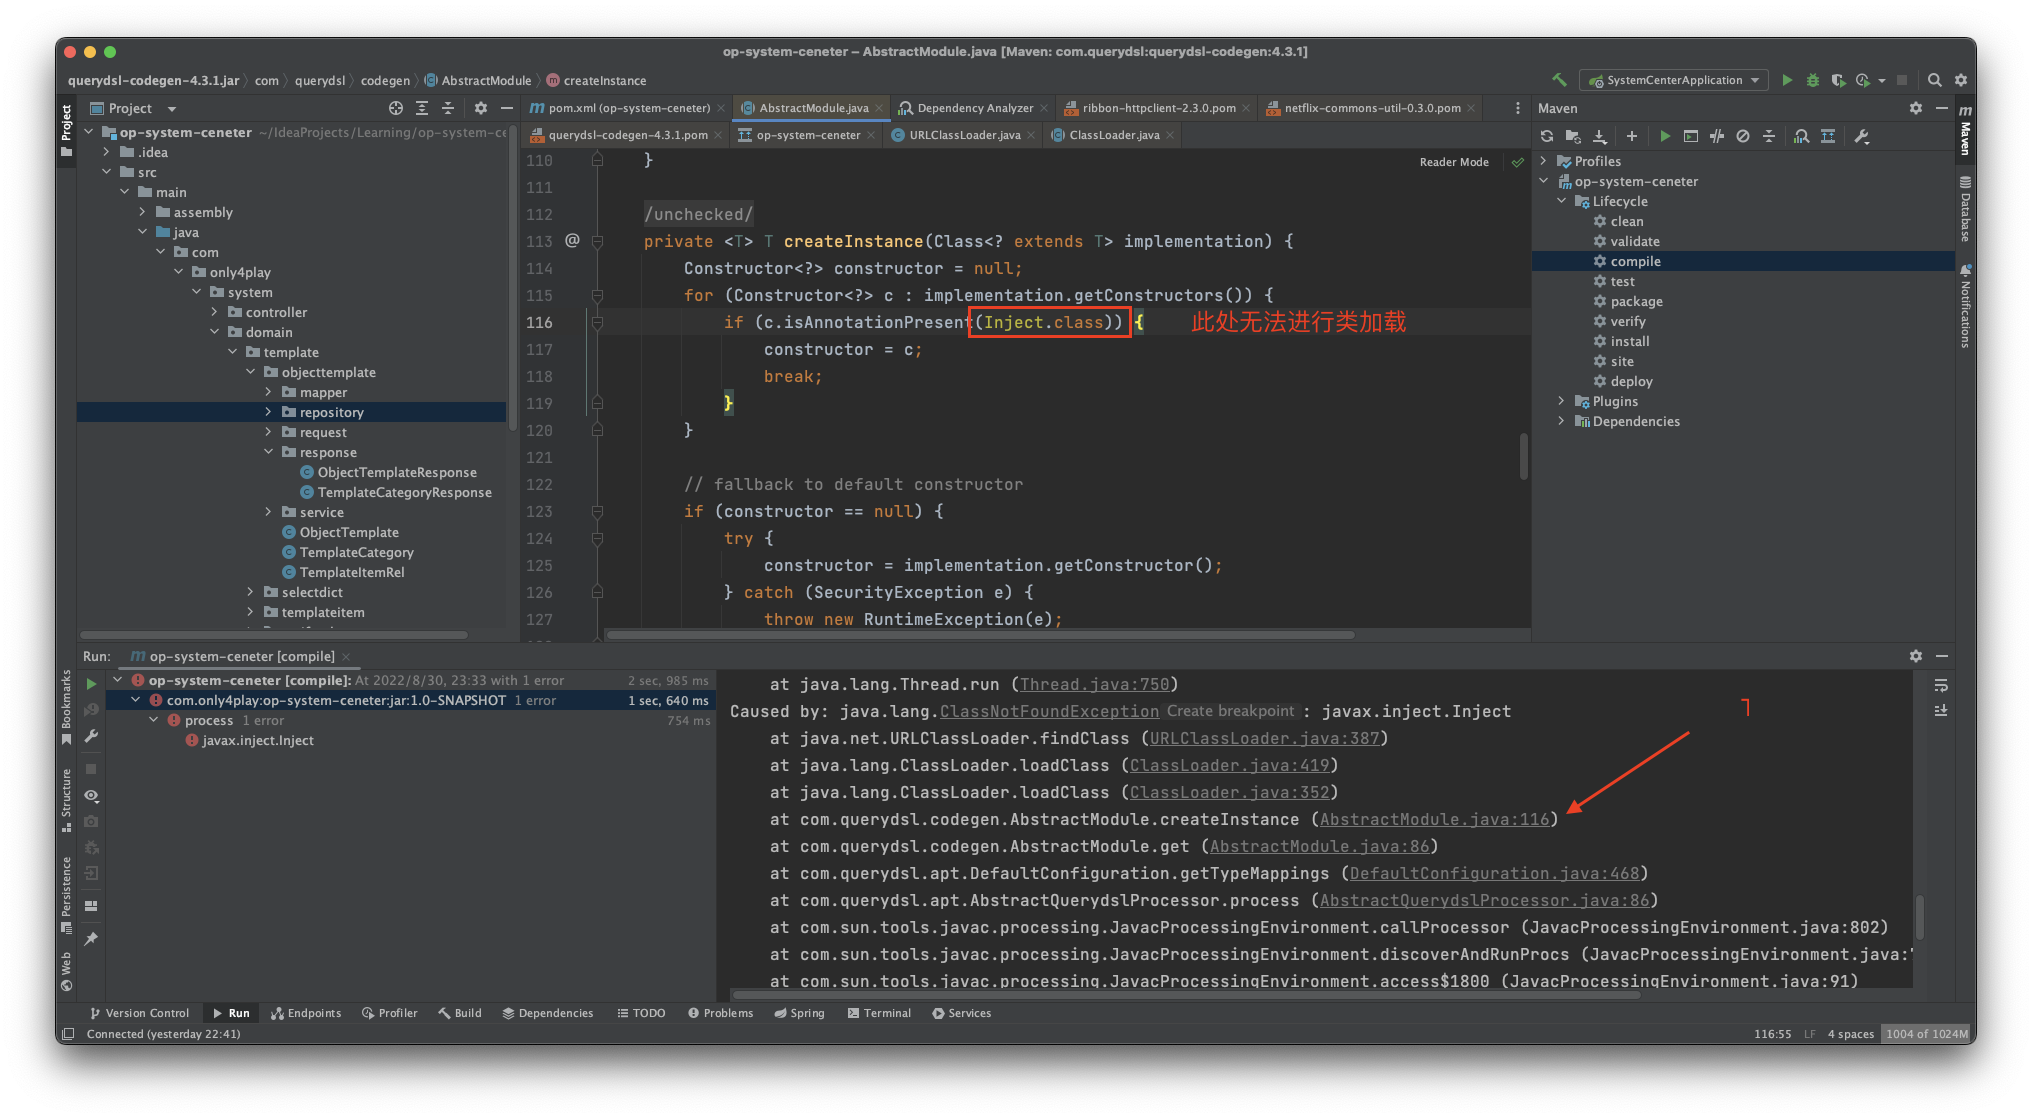
Task: Toggle Maven Offline Mode
Action: click(1717, 136)
